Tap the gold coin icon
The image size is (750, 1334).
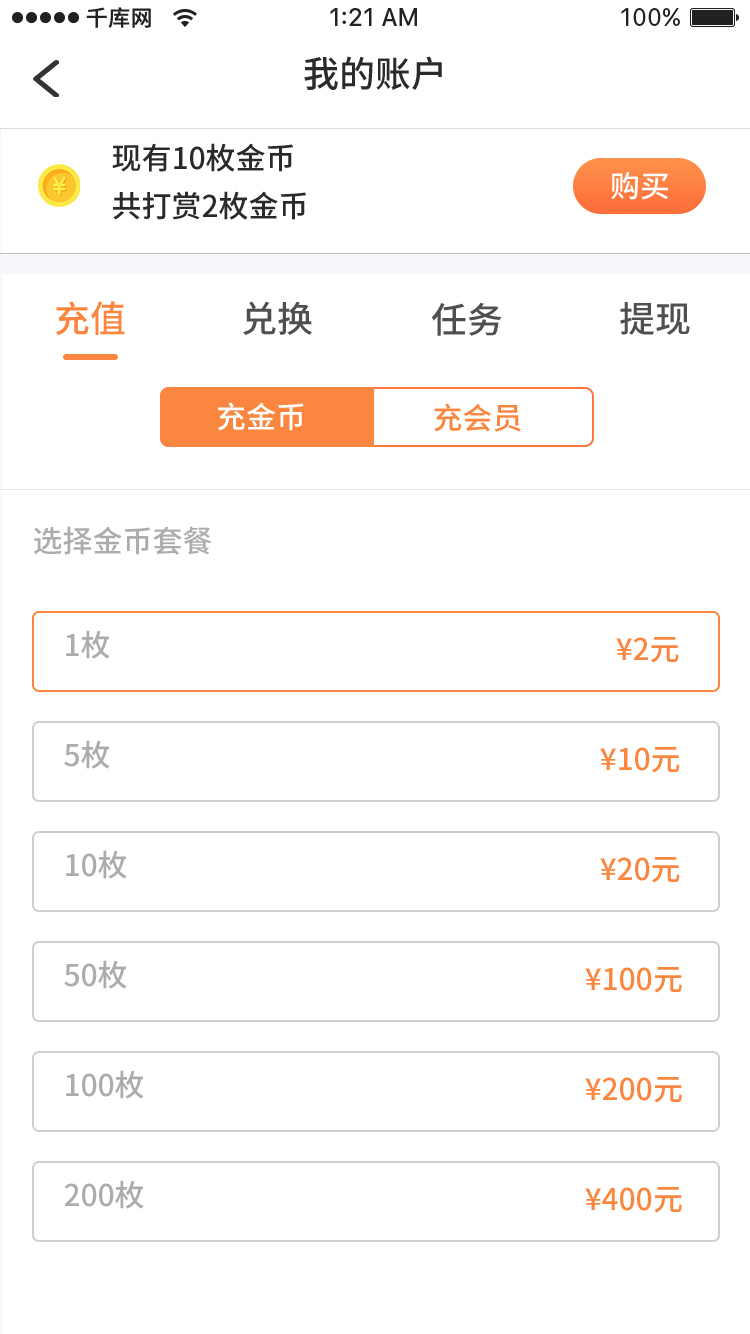click(59, 186)
